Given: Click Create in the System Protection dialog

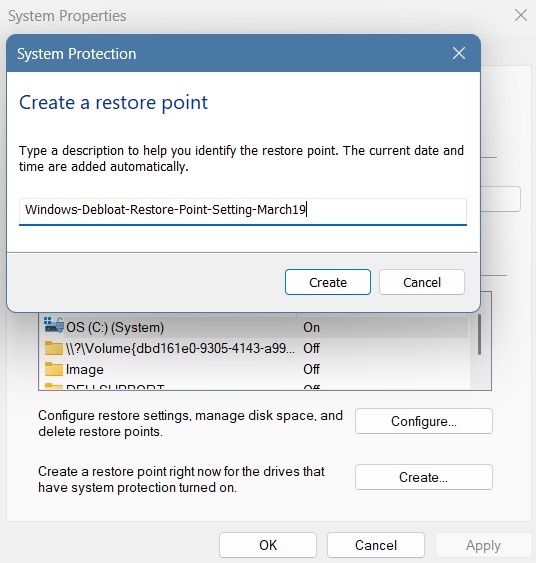Looking at the screenshot, I should pyautogui.click(x=328, y=282).
